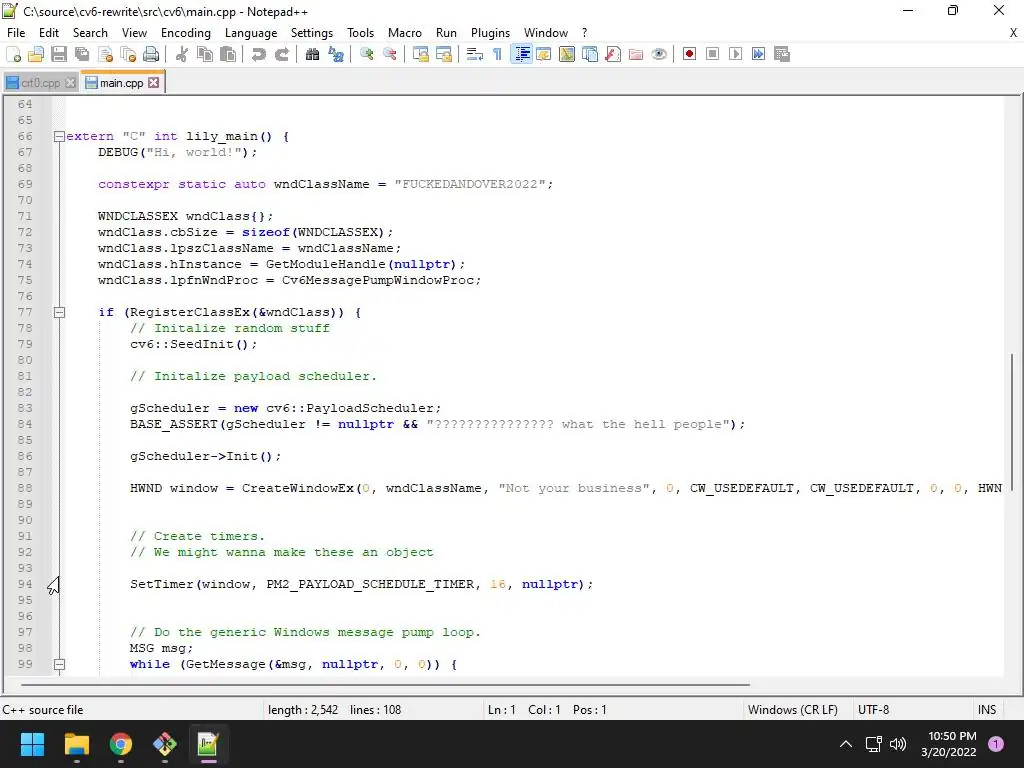Open Folder as Workspace toolbar icon
This screenshot has height=768, width=1024.
[x=635, y=54]
